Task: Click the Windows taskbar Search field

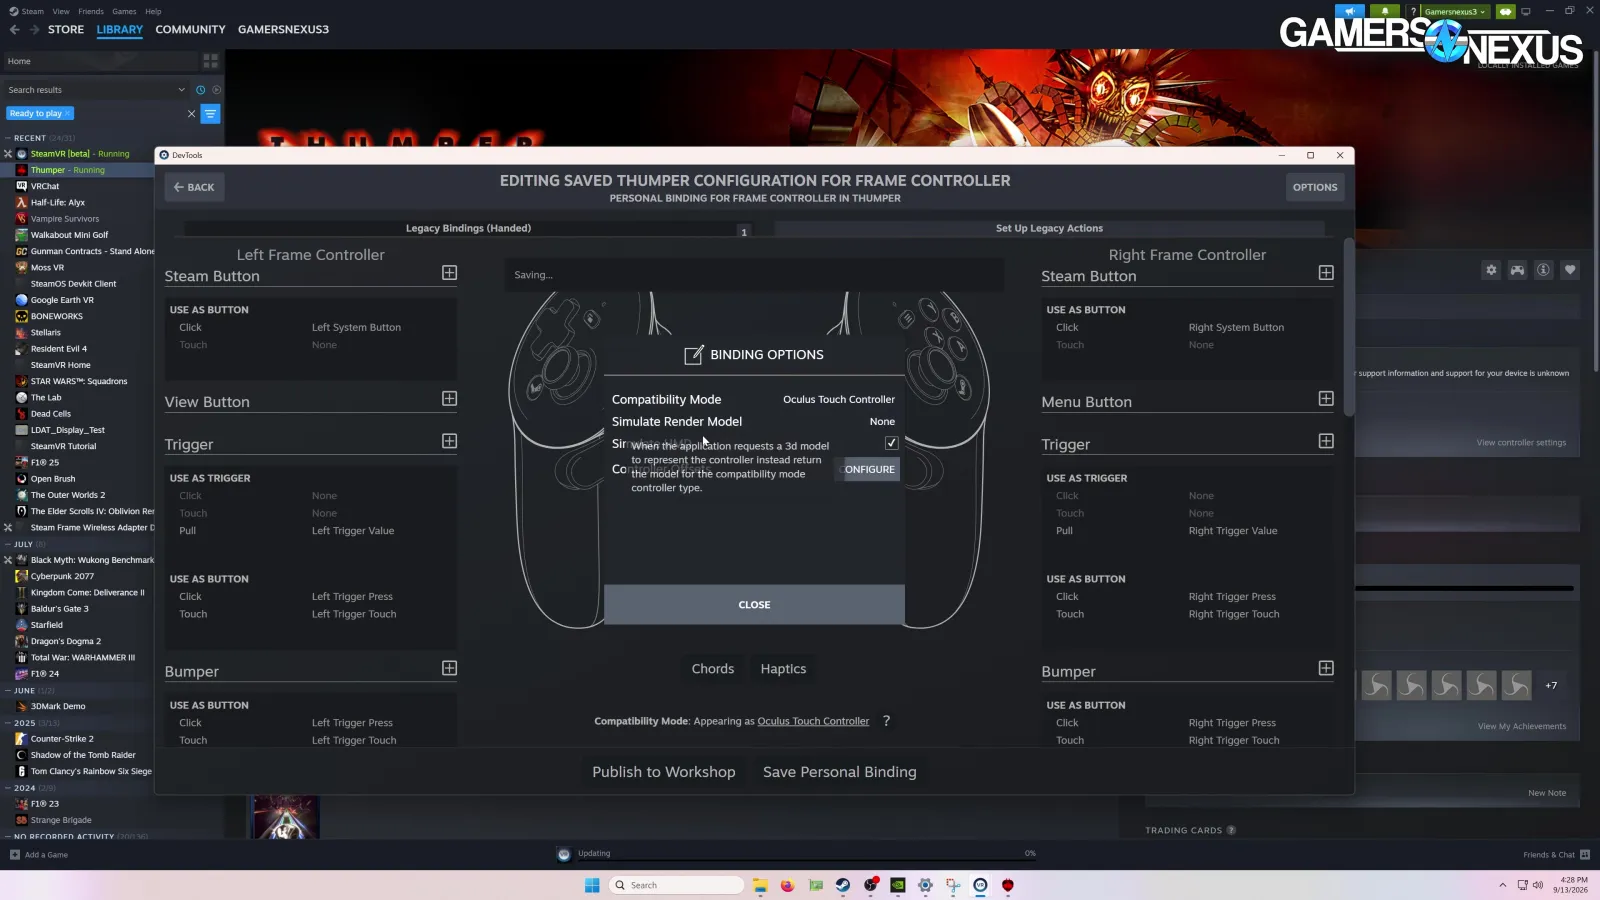Action: [677, 885]
